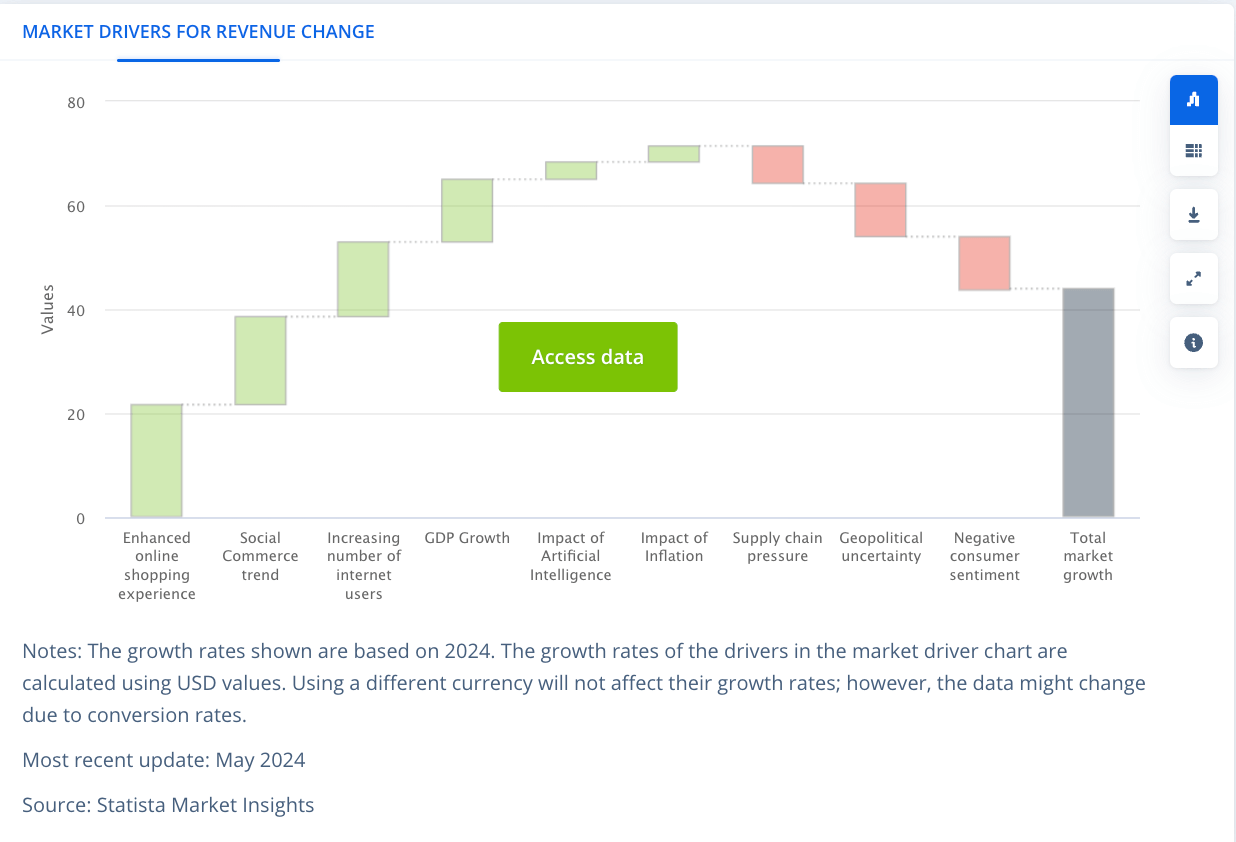Click the Impact of Inflation bar
Viewport: 1236px width, 842px height.
(674, 154)
